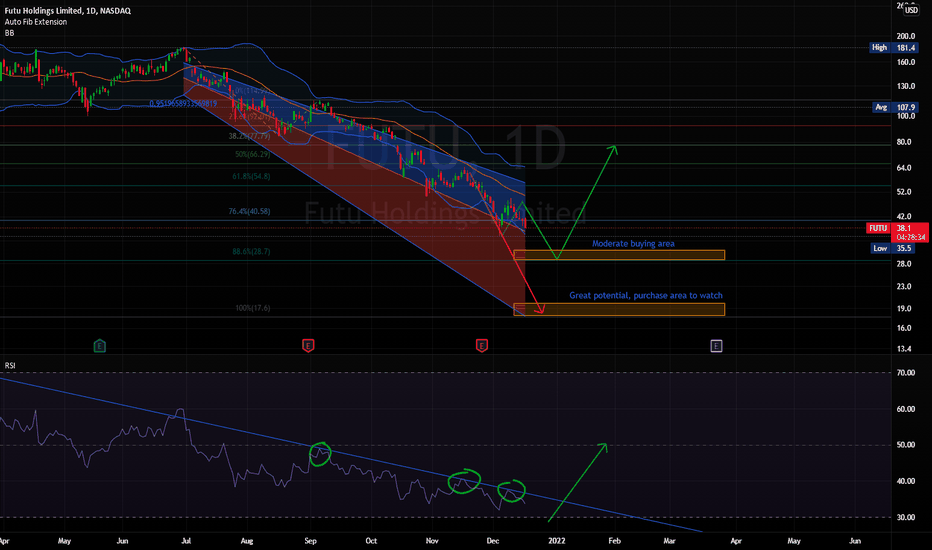Click the 50%(66.29) Fib level label
The width and height of the screenshot is (932, 550).
(252, 154)
